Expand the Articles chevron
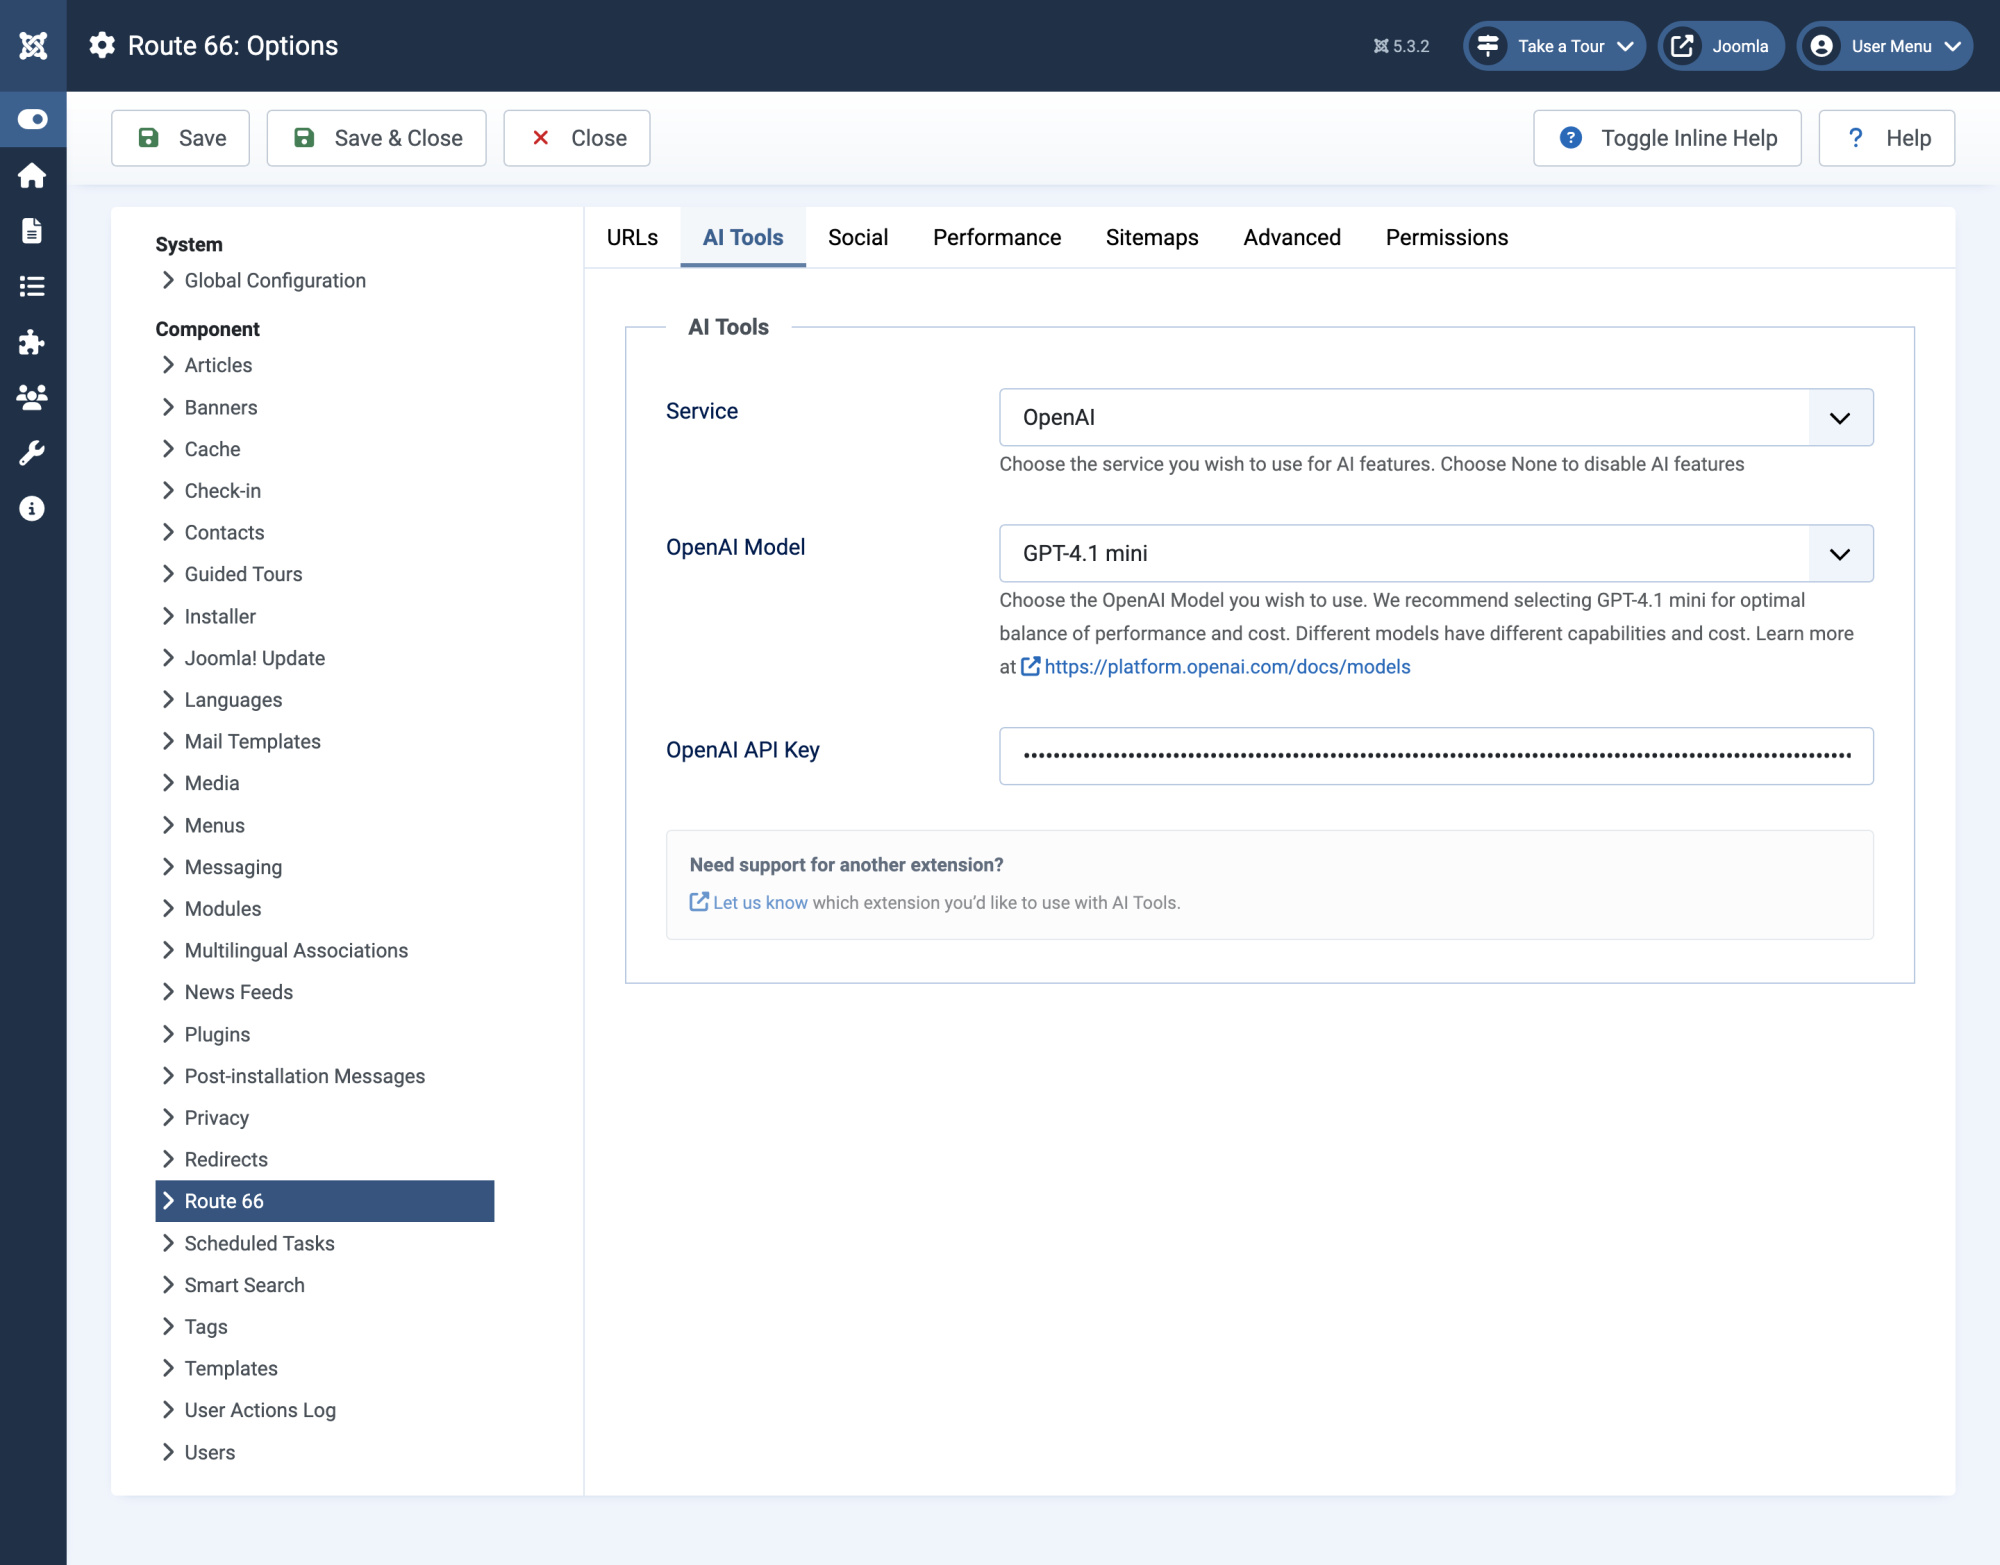Screen dimensions: 2000x1565 coord(168,365)
